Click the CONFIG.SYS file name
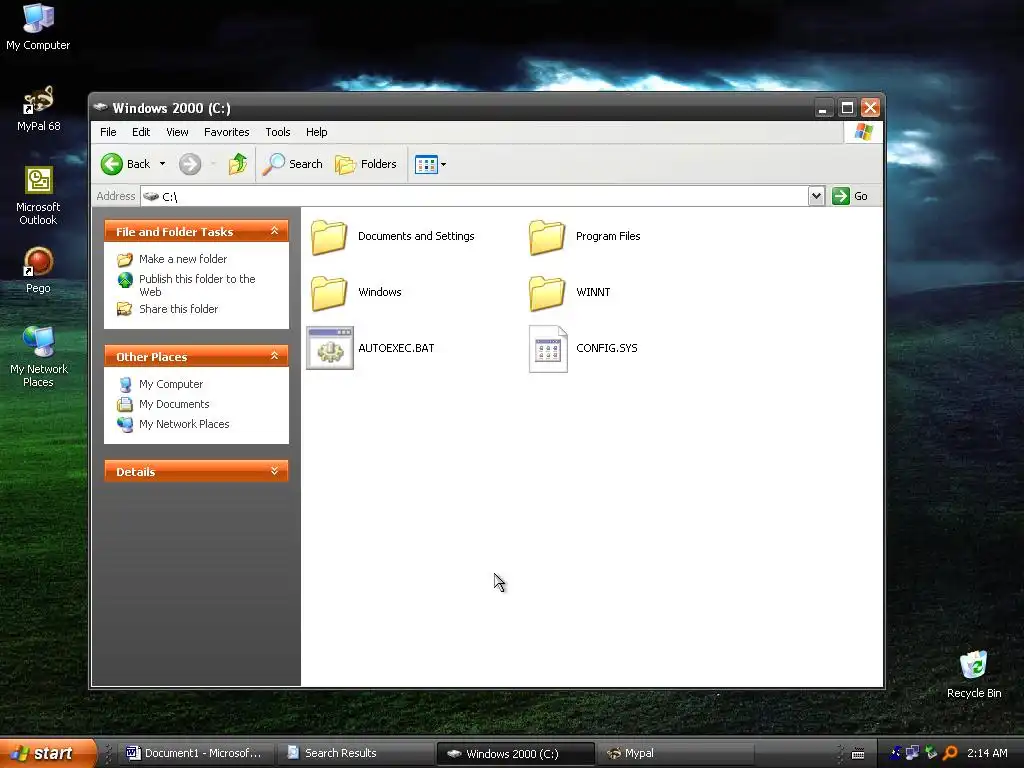 coord(607,348)
